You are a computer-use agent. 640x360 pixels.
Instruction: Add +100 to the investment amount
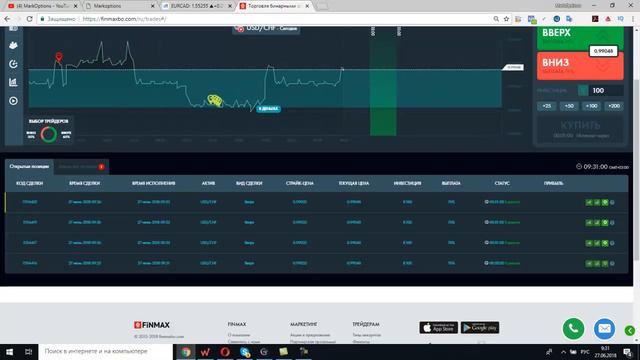[591, 106]
